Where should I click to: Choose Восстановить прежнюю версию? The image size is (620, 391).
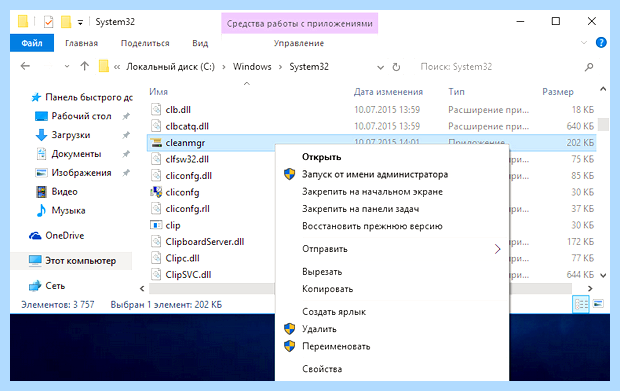click(x=391, y=226)
